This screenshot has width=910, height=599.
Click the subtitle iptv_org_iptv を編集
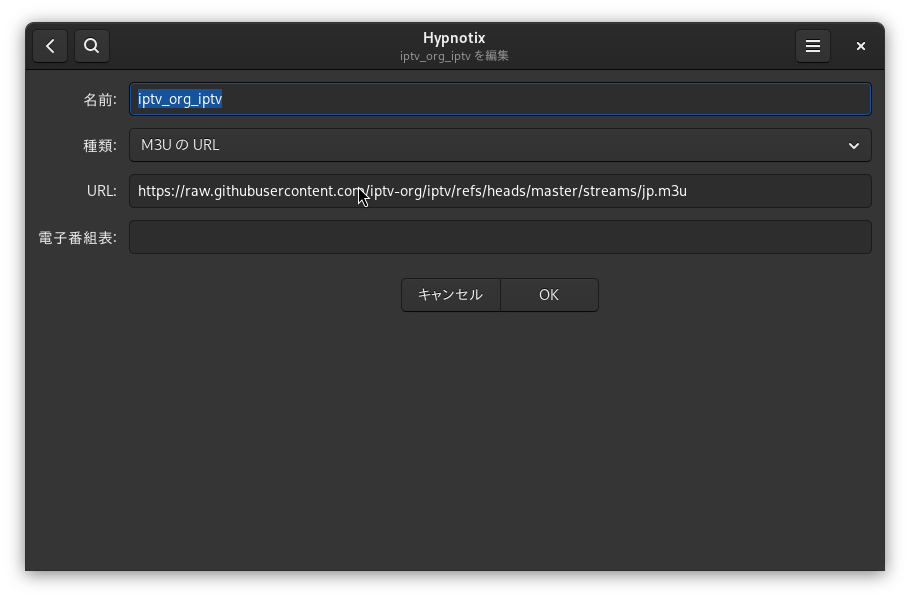[x=454, y=56]
